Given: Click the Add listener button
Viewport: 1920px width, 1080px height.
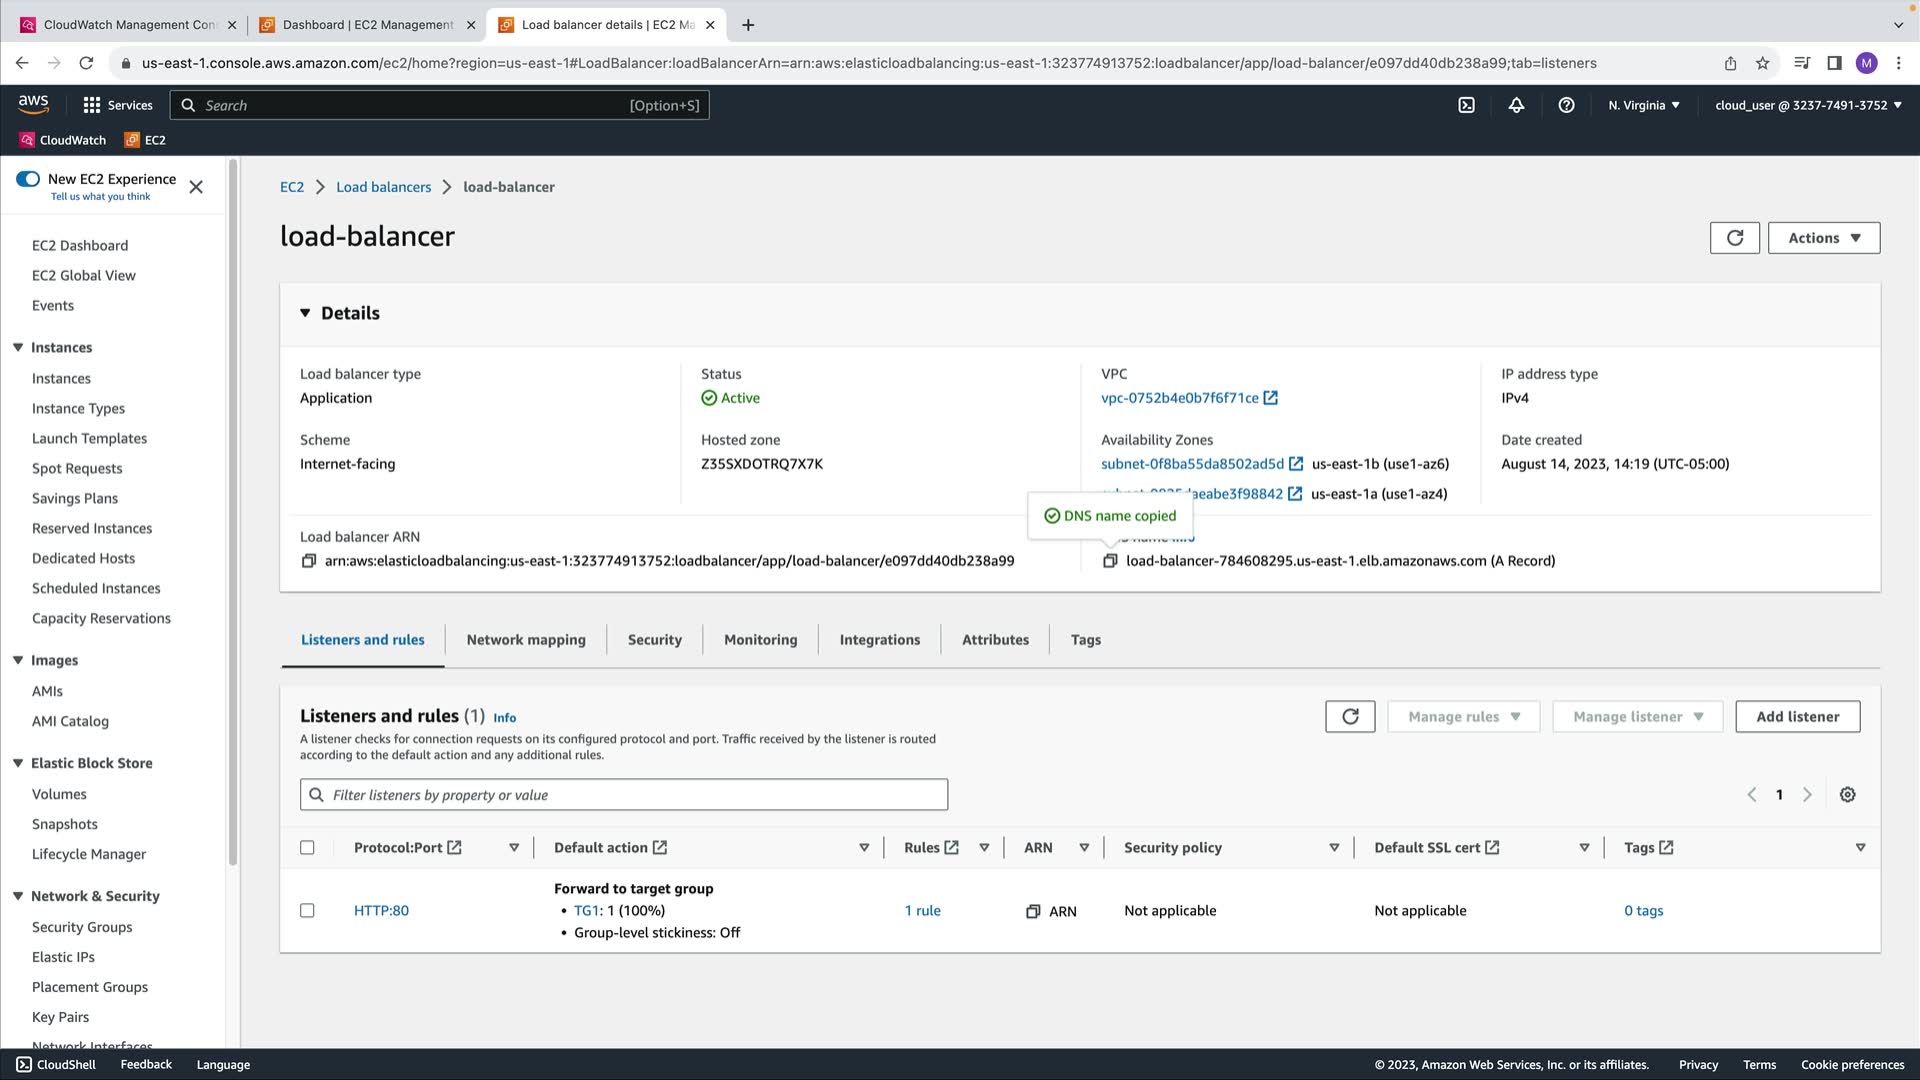Looking at the screenshot, I should pos(1797,716).
